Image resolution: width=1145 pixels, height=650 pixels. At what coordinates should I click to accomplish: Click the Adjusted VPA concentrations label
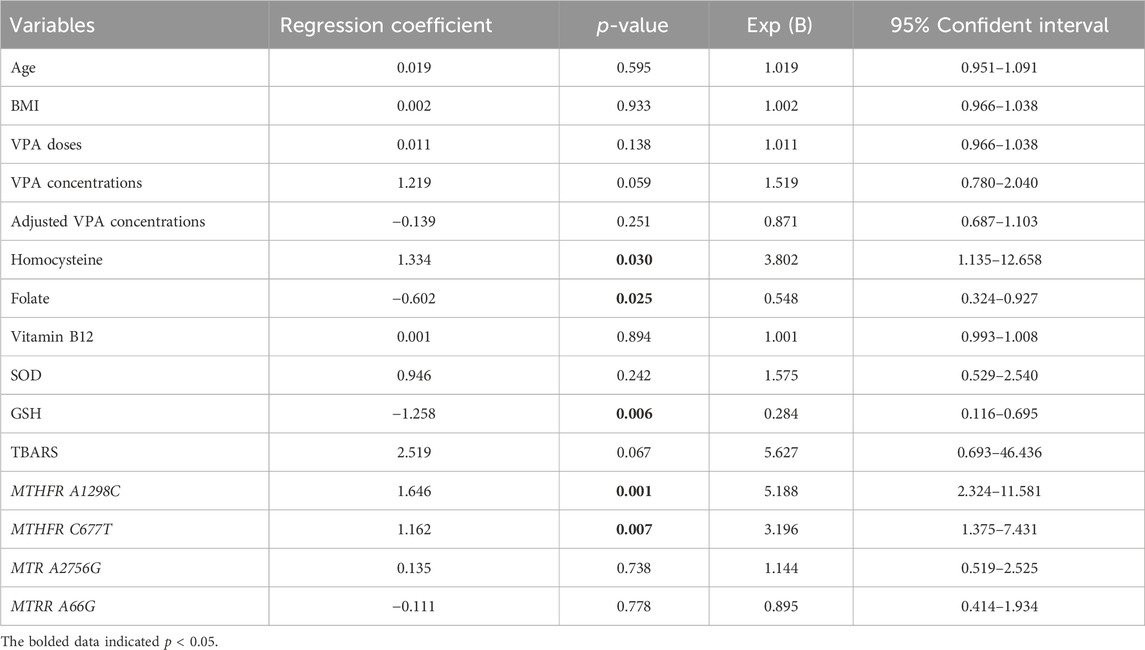[x=107, y=221]
